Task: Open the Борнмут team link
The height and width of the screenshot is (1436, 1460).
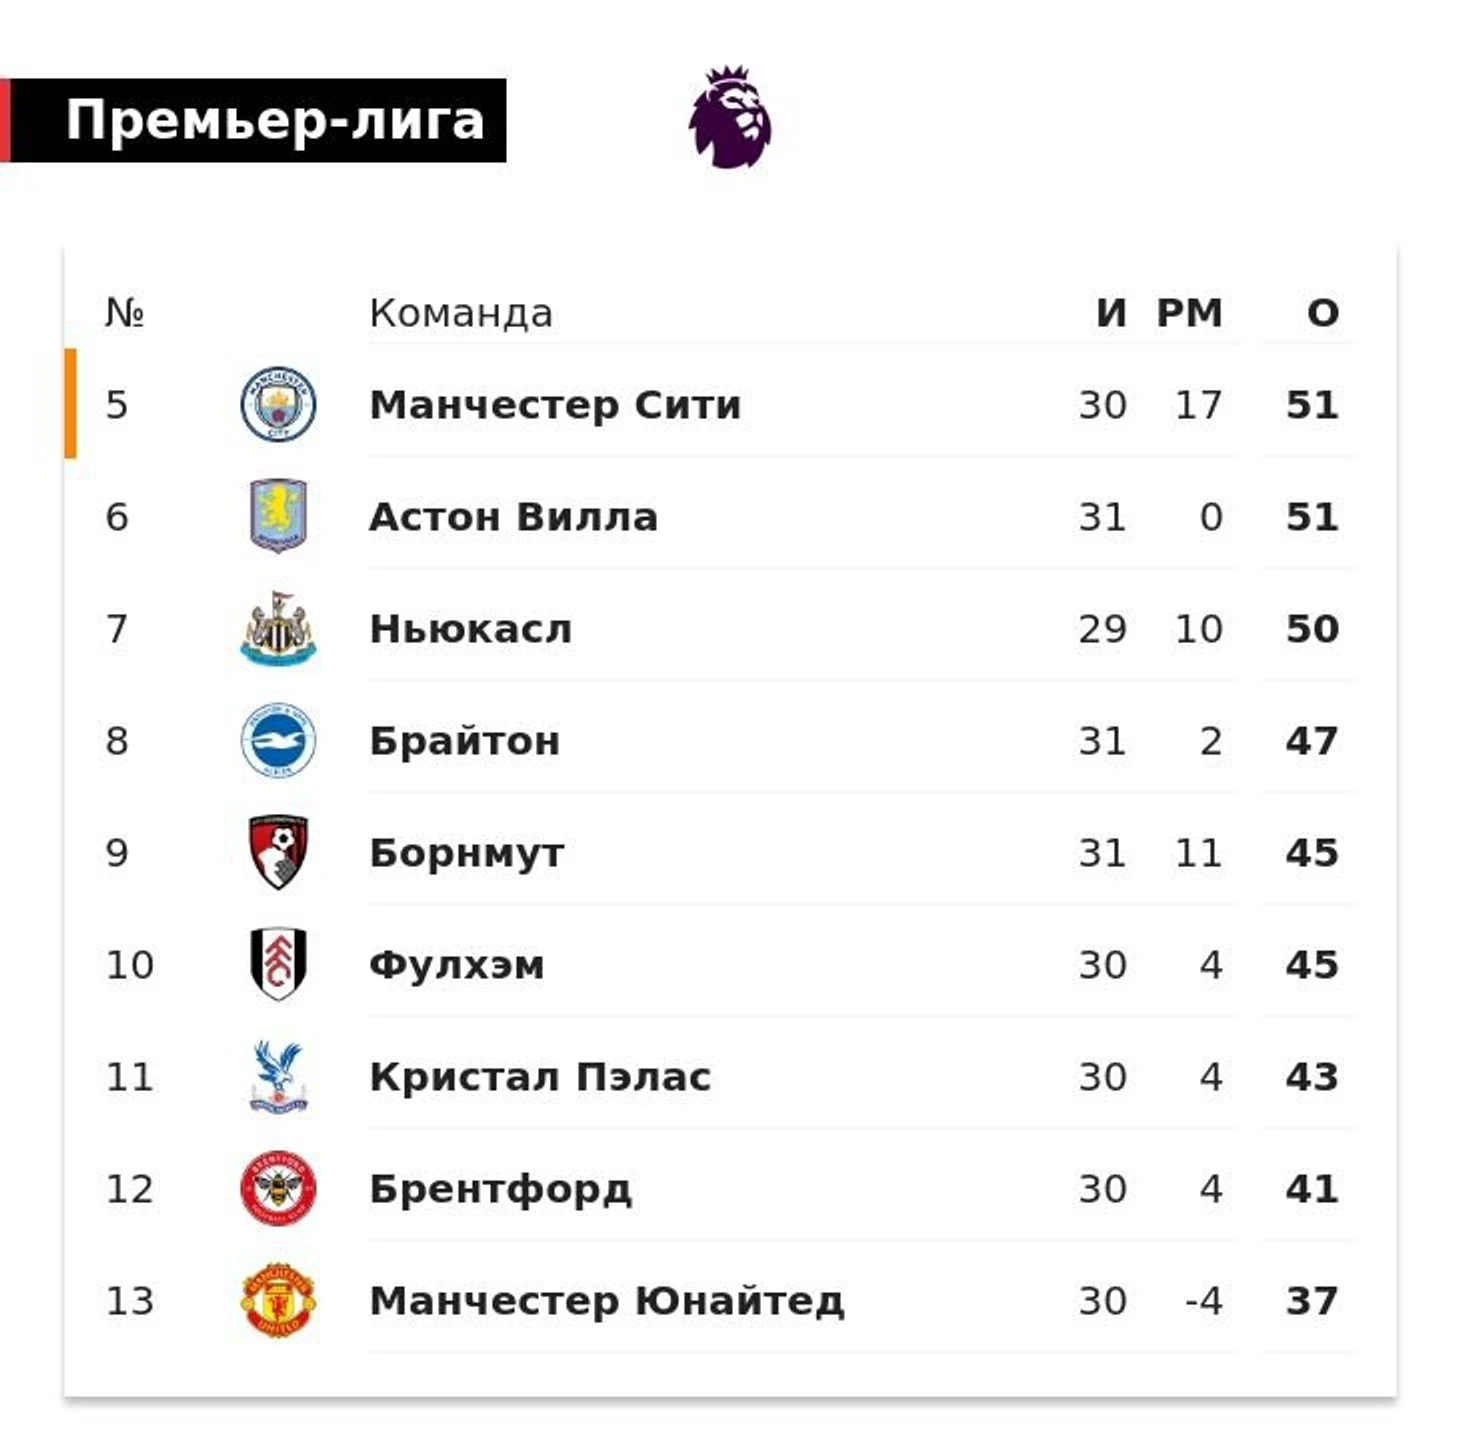Action: coord(466,853)
